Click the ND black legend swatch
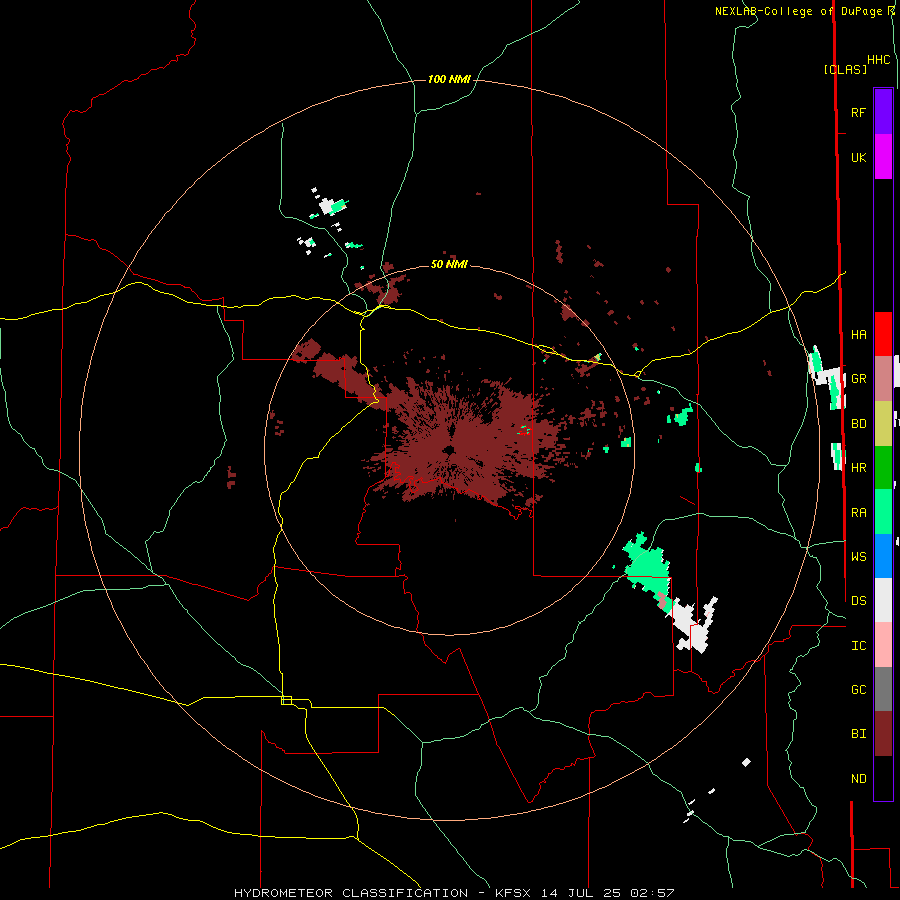 pos(883,778)
